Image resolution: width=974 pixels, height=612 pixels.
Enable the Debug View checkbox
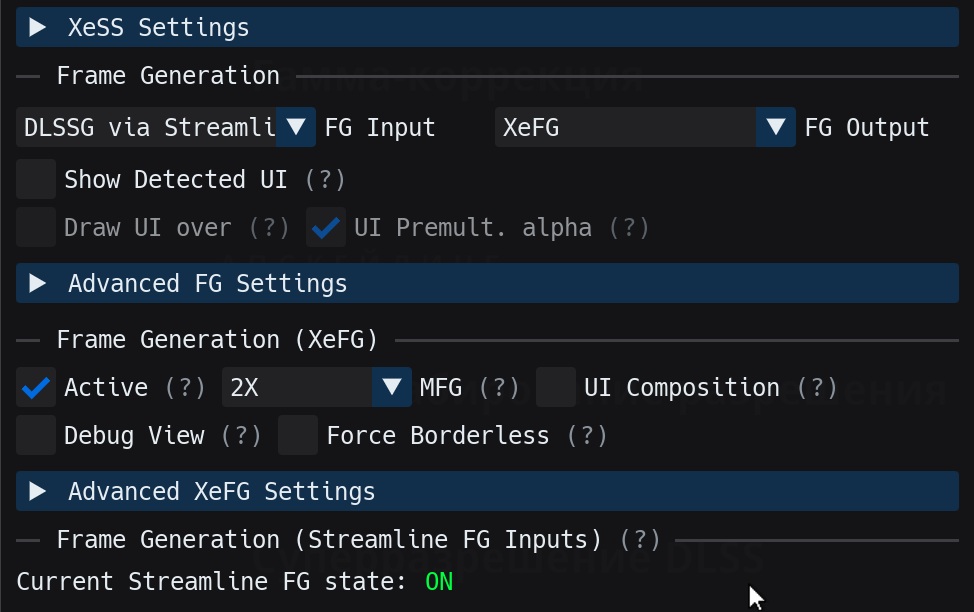pos(36,435)
